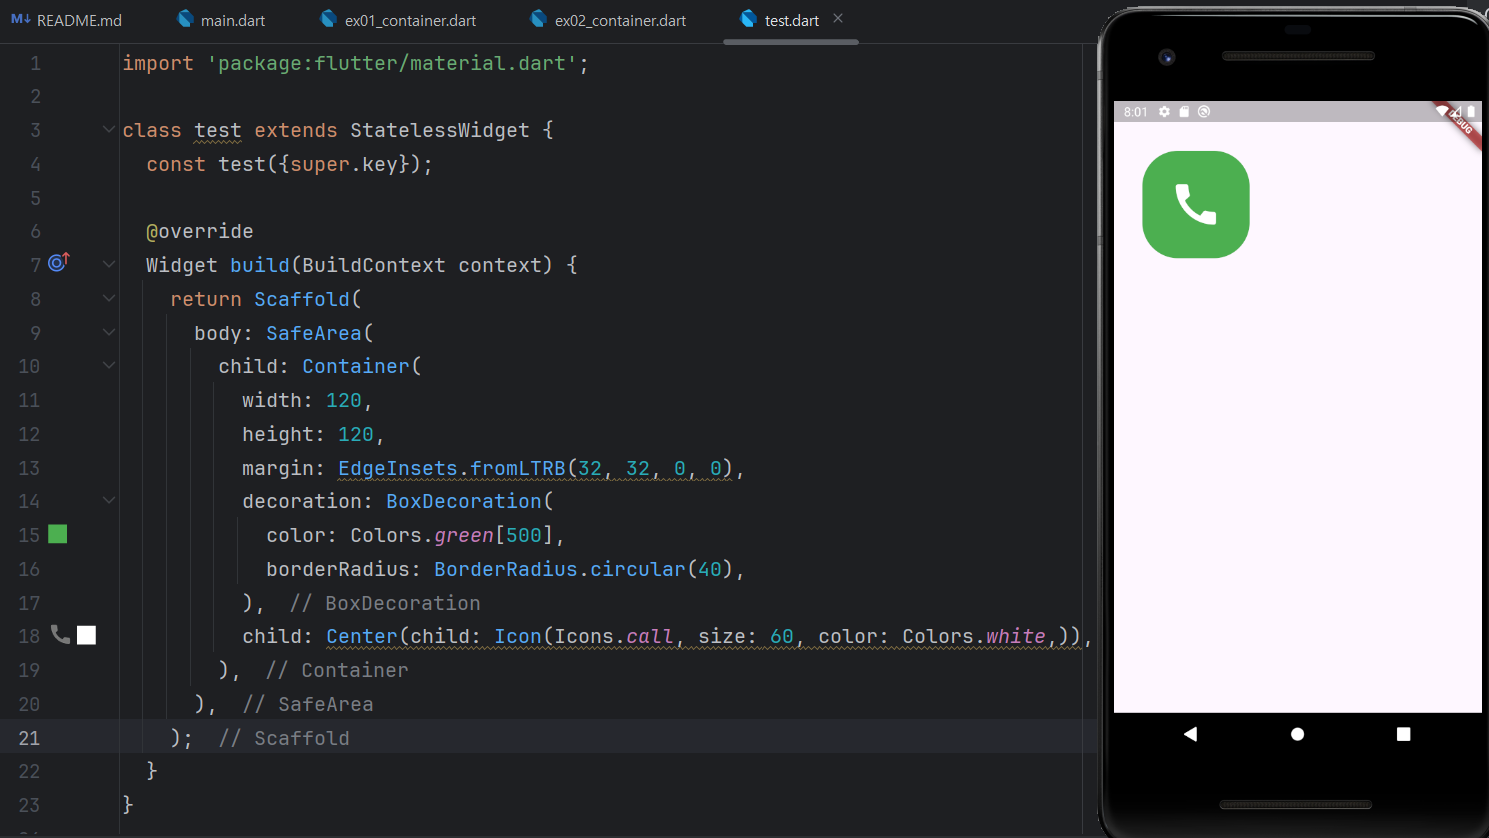Click the width value 120 on line 11

344,400
